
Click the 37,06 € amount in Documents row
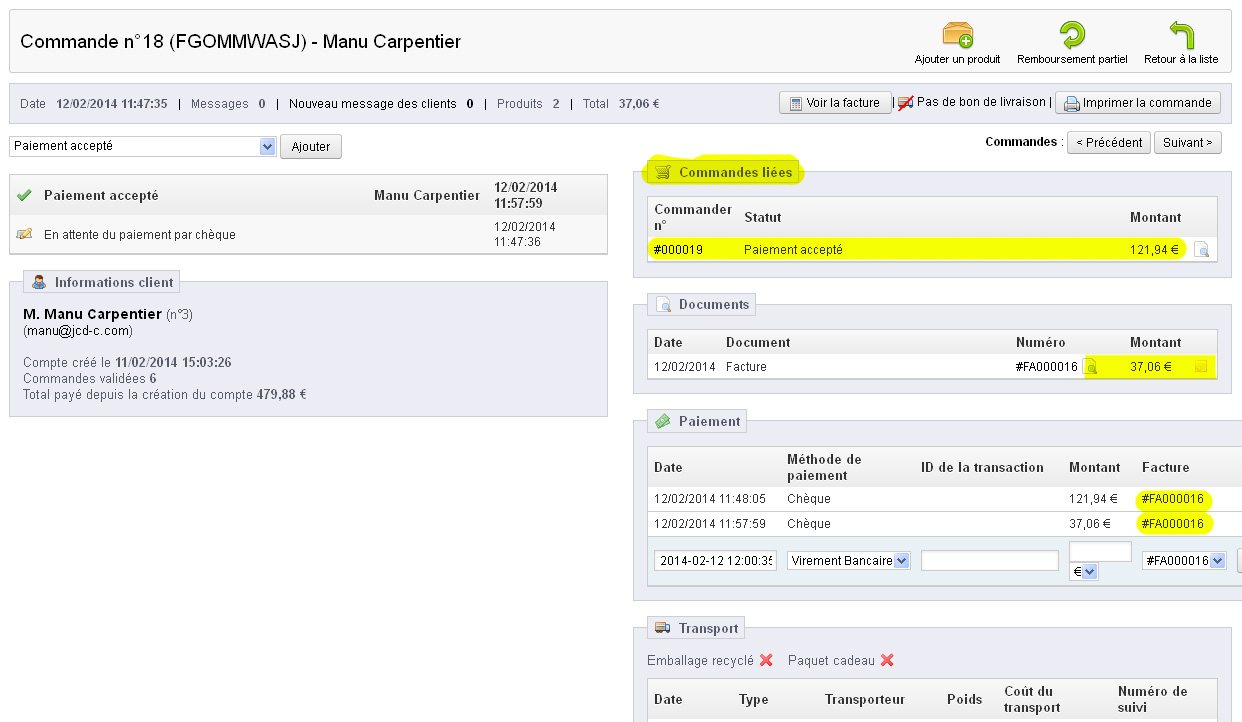coord(1152,367)
